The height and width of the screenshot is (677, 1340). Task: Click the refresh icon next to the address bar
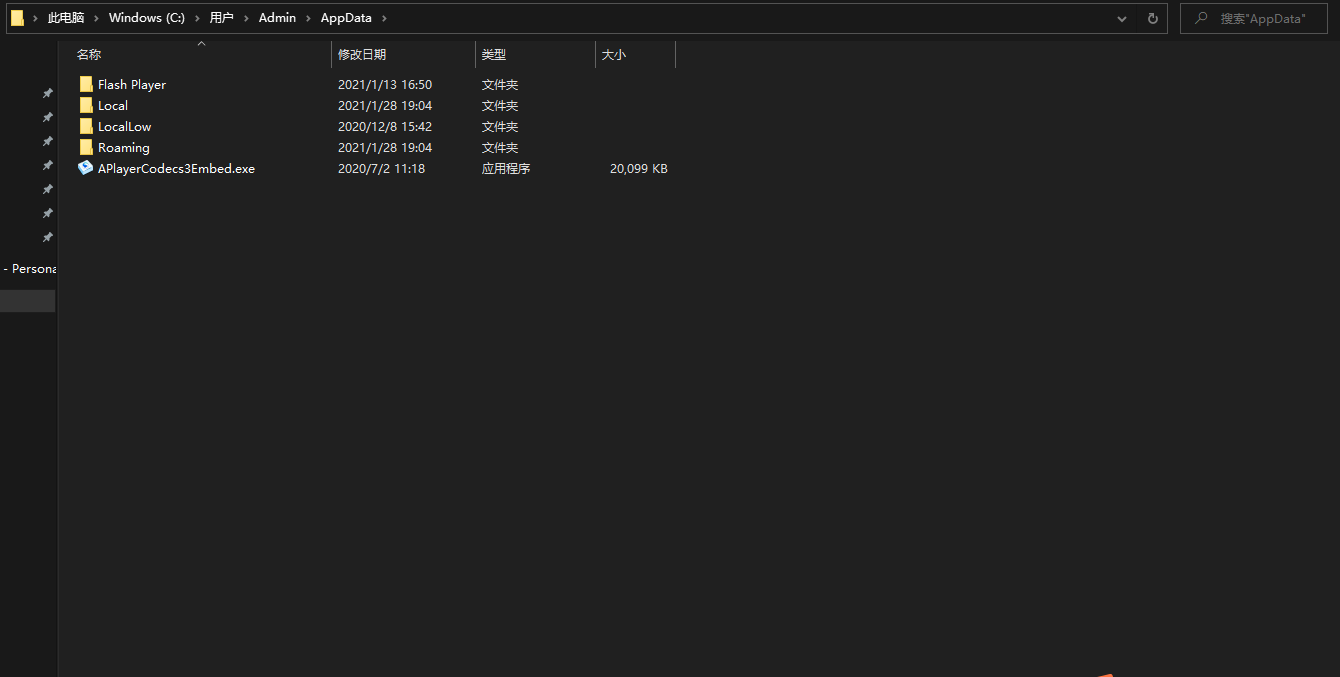coord(1151,18)
